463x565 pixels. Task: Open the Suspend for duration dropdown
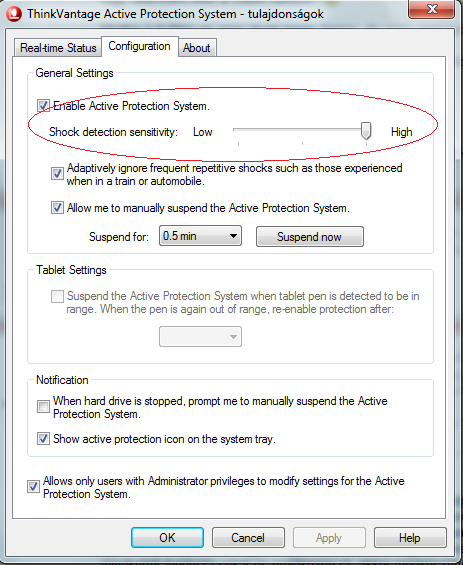coord(200,236)
